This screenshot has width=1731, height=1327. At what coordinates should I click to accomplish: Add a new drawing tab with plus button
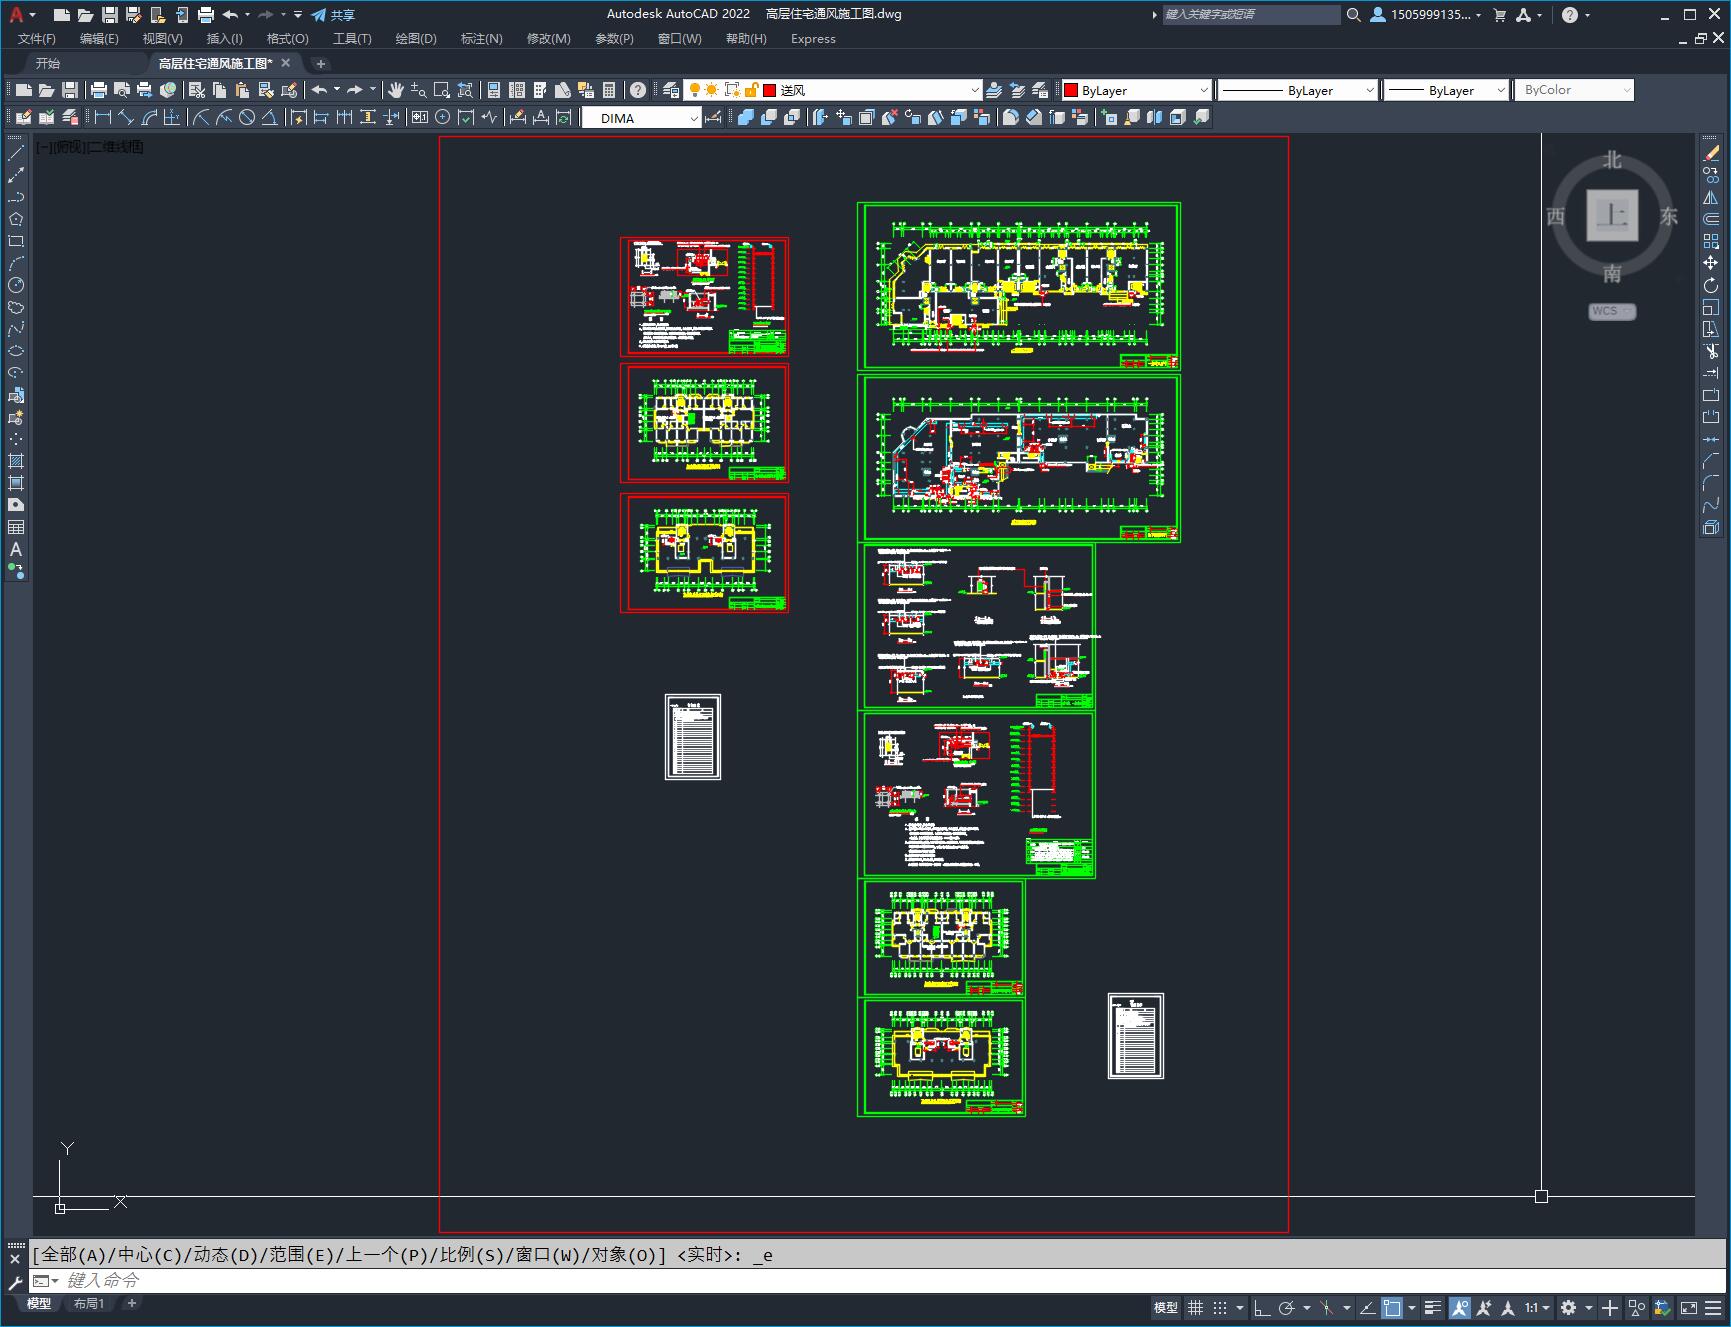(x=321, y=64)
